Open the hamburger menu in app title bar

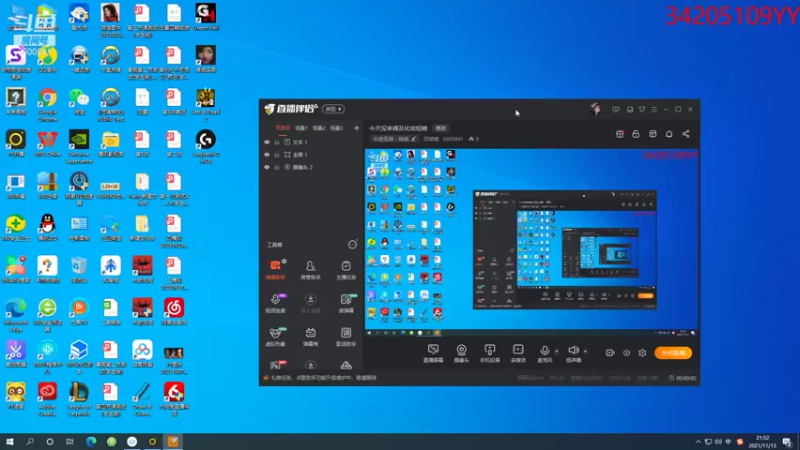point(654,109)
